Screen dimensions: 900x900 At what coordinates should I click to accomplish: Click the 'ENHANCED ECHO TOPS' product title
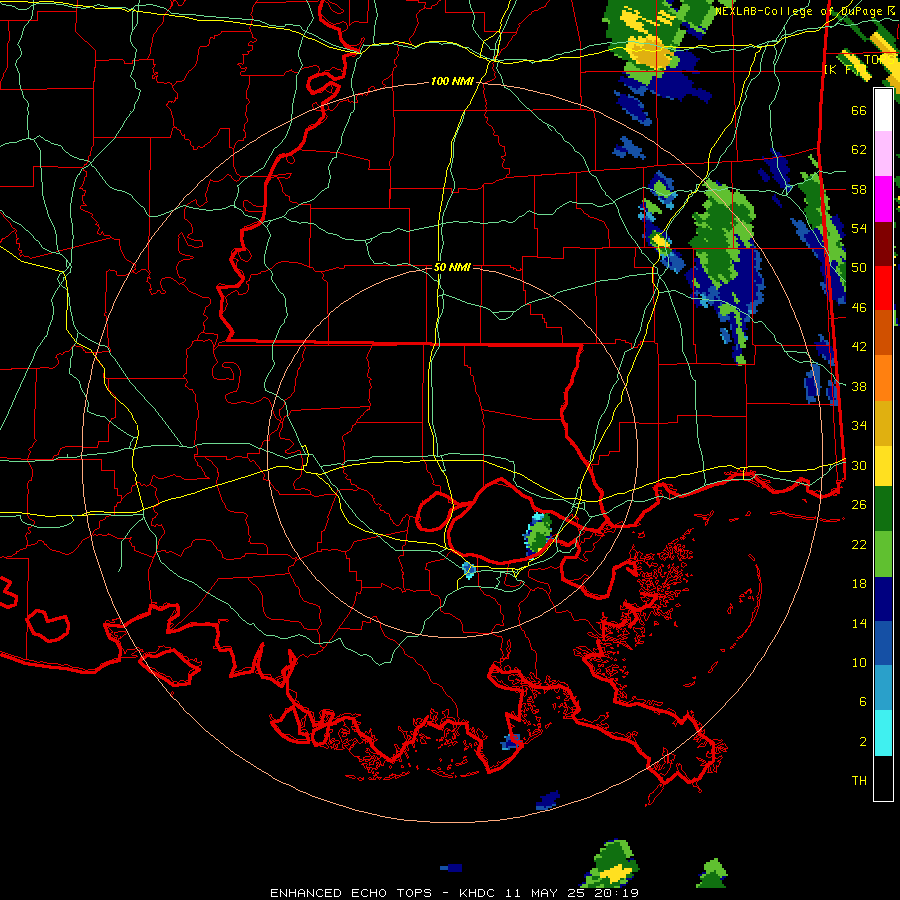click(x=351, y=893)
